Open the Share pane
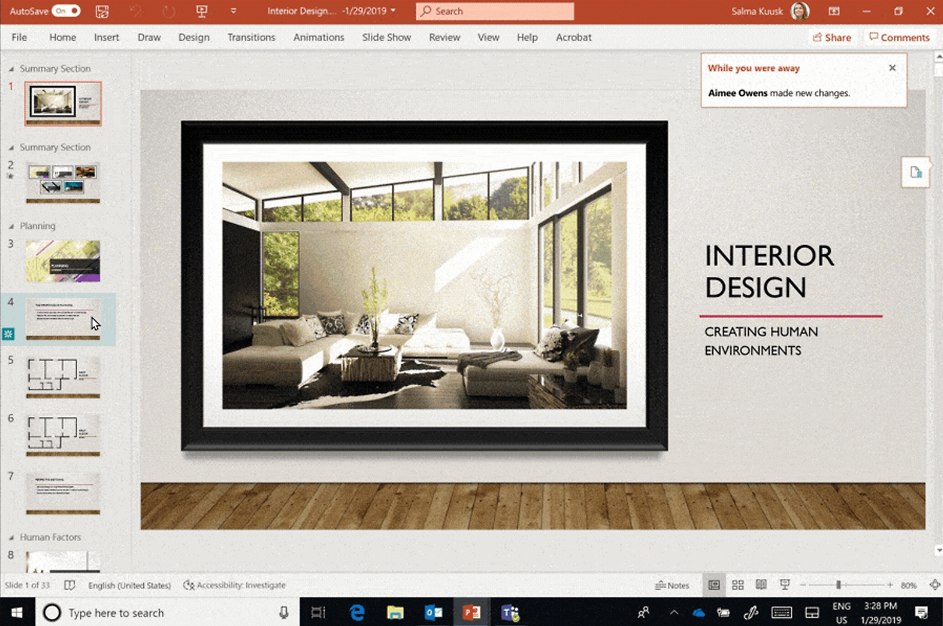This screenshot has width=943, height=626. click(831, 37)
